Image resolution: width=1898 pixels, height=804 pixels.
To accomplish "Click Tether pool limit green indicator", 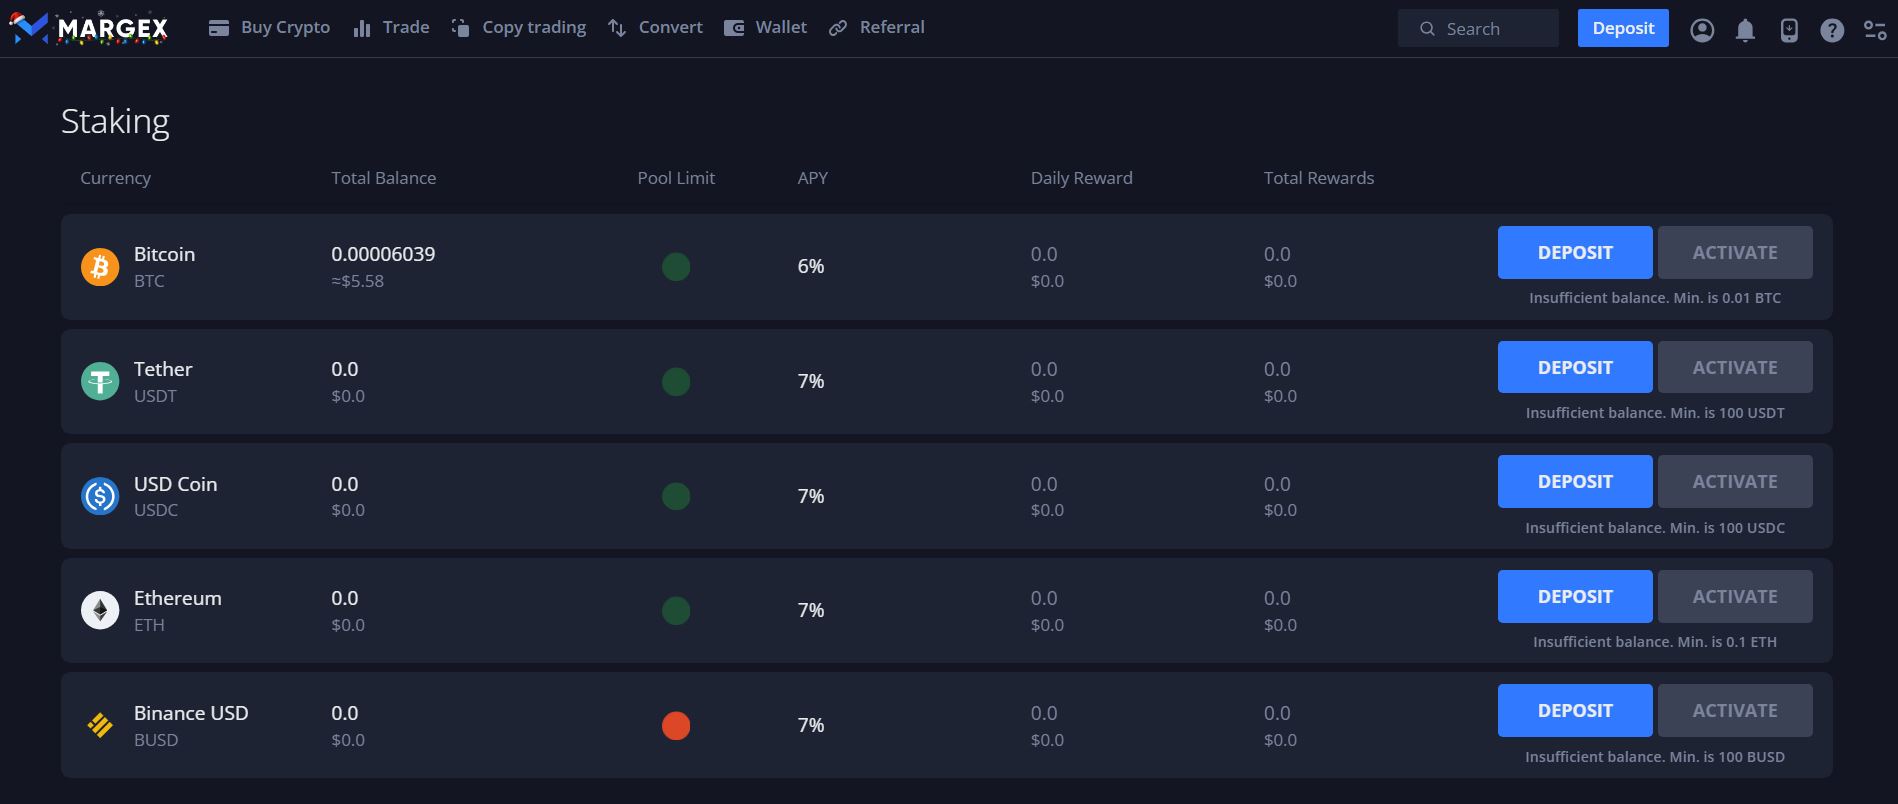I will pyautogui.click(x=676, y=382).
